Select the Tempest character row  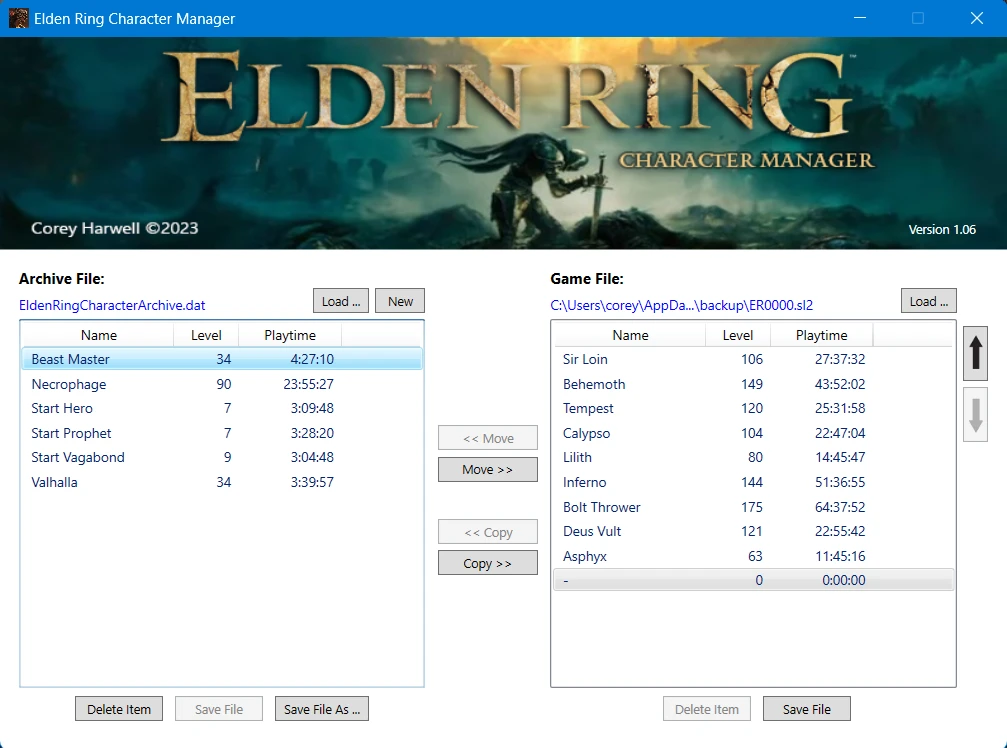753,408
